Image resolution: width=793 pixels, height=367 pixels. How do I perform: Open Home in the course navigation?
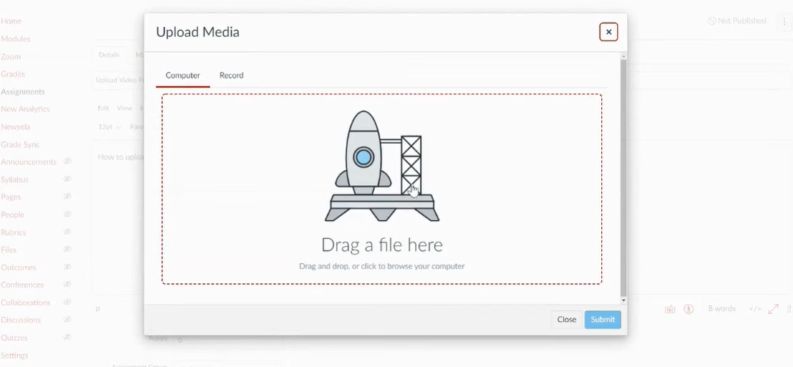coord(11,21)
